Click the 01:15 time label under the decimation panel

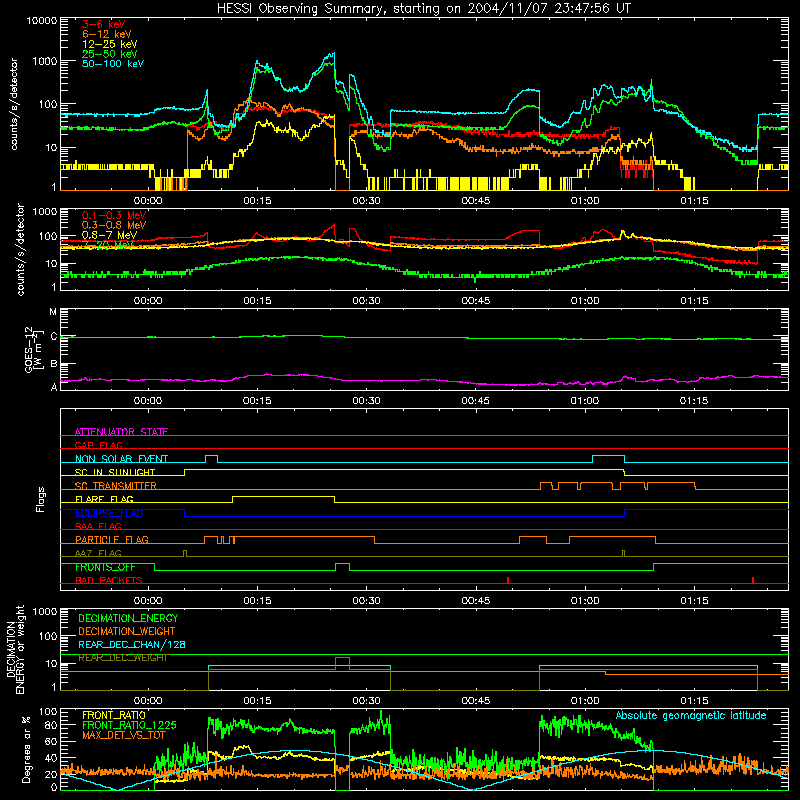coord(694,701)
